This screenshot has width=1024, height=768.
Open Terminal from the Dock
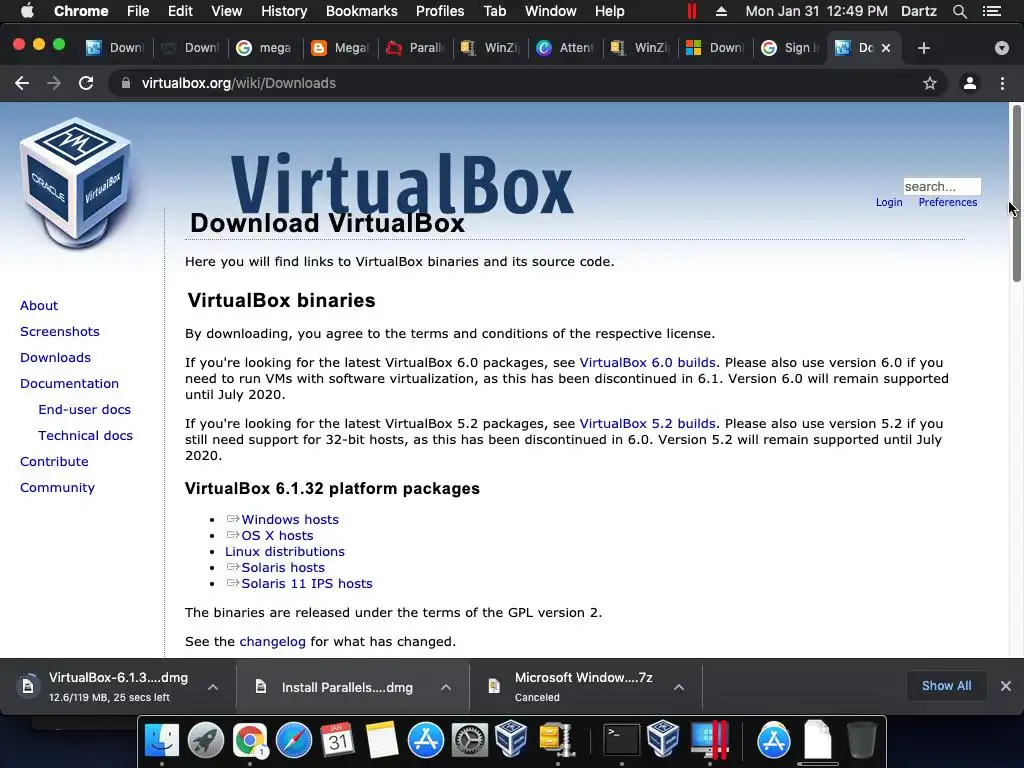[620, 740]
